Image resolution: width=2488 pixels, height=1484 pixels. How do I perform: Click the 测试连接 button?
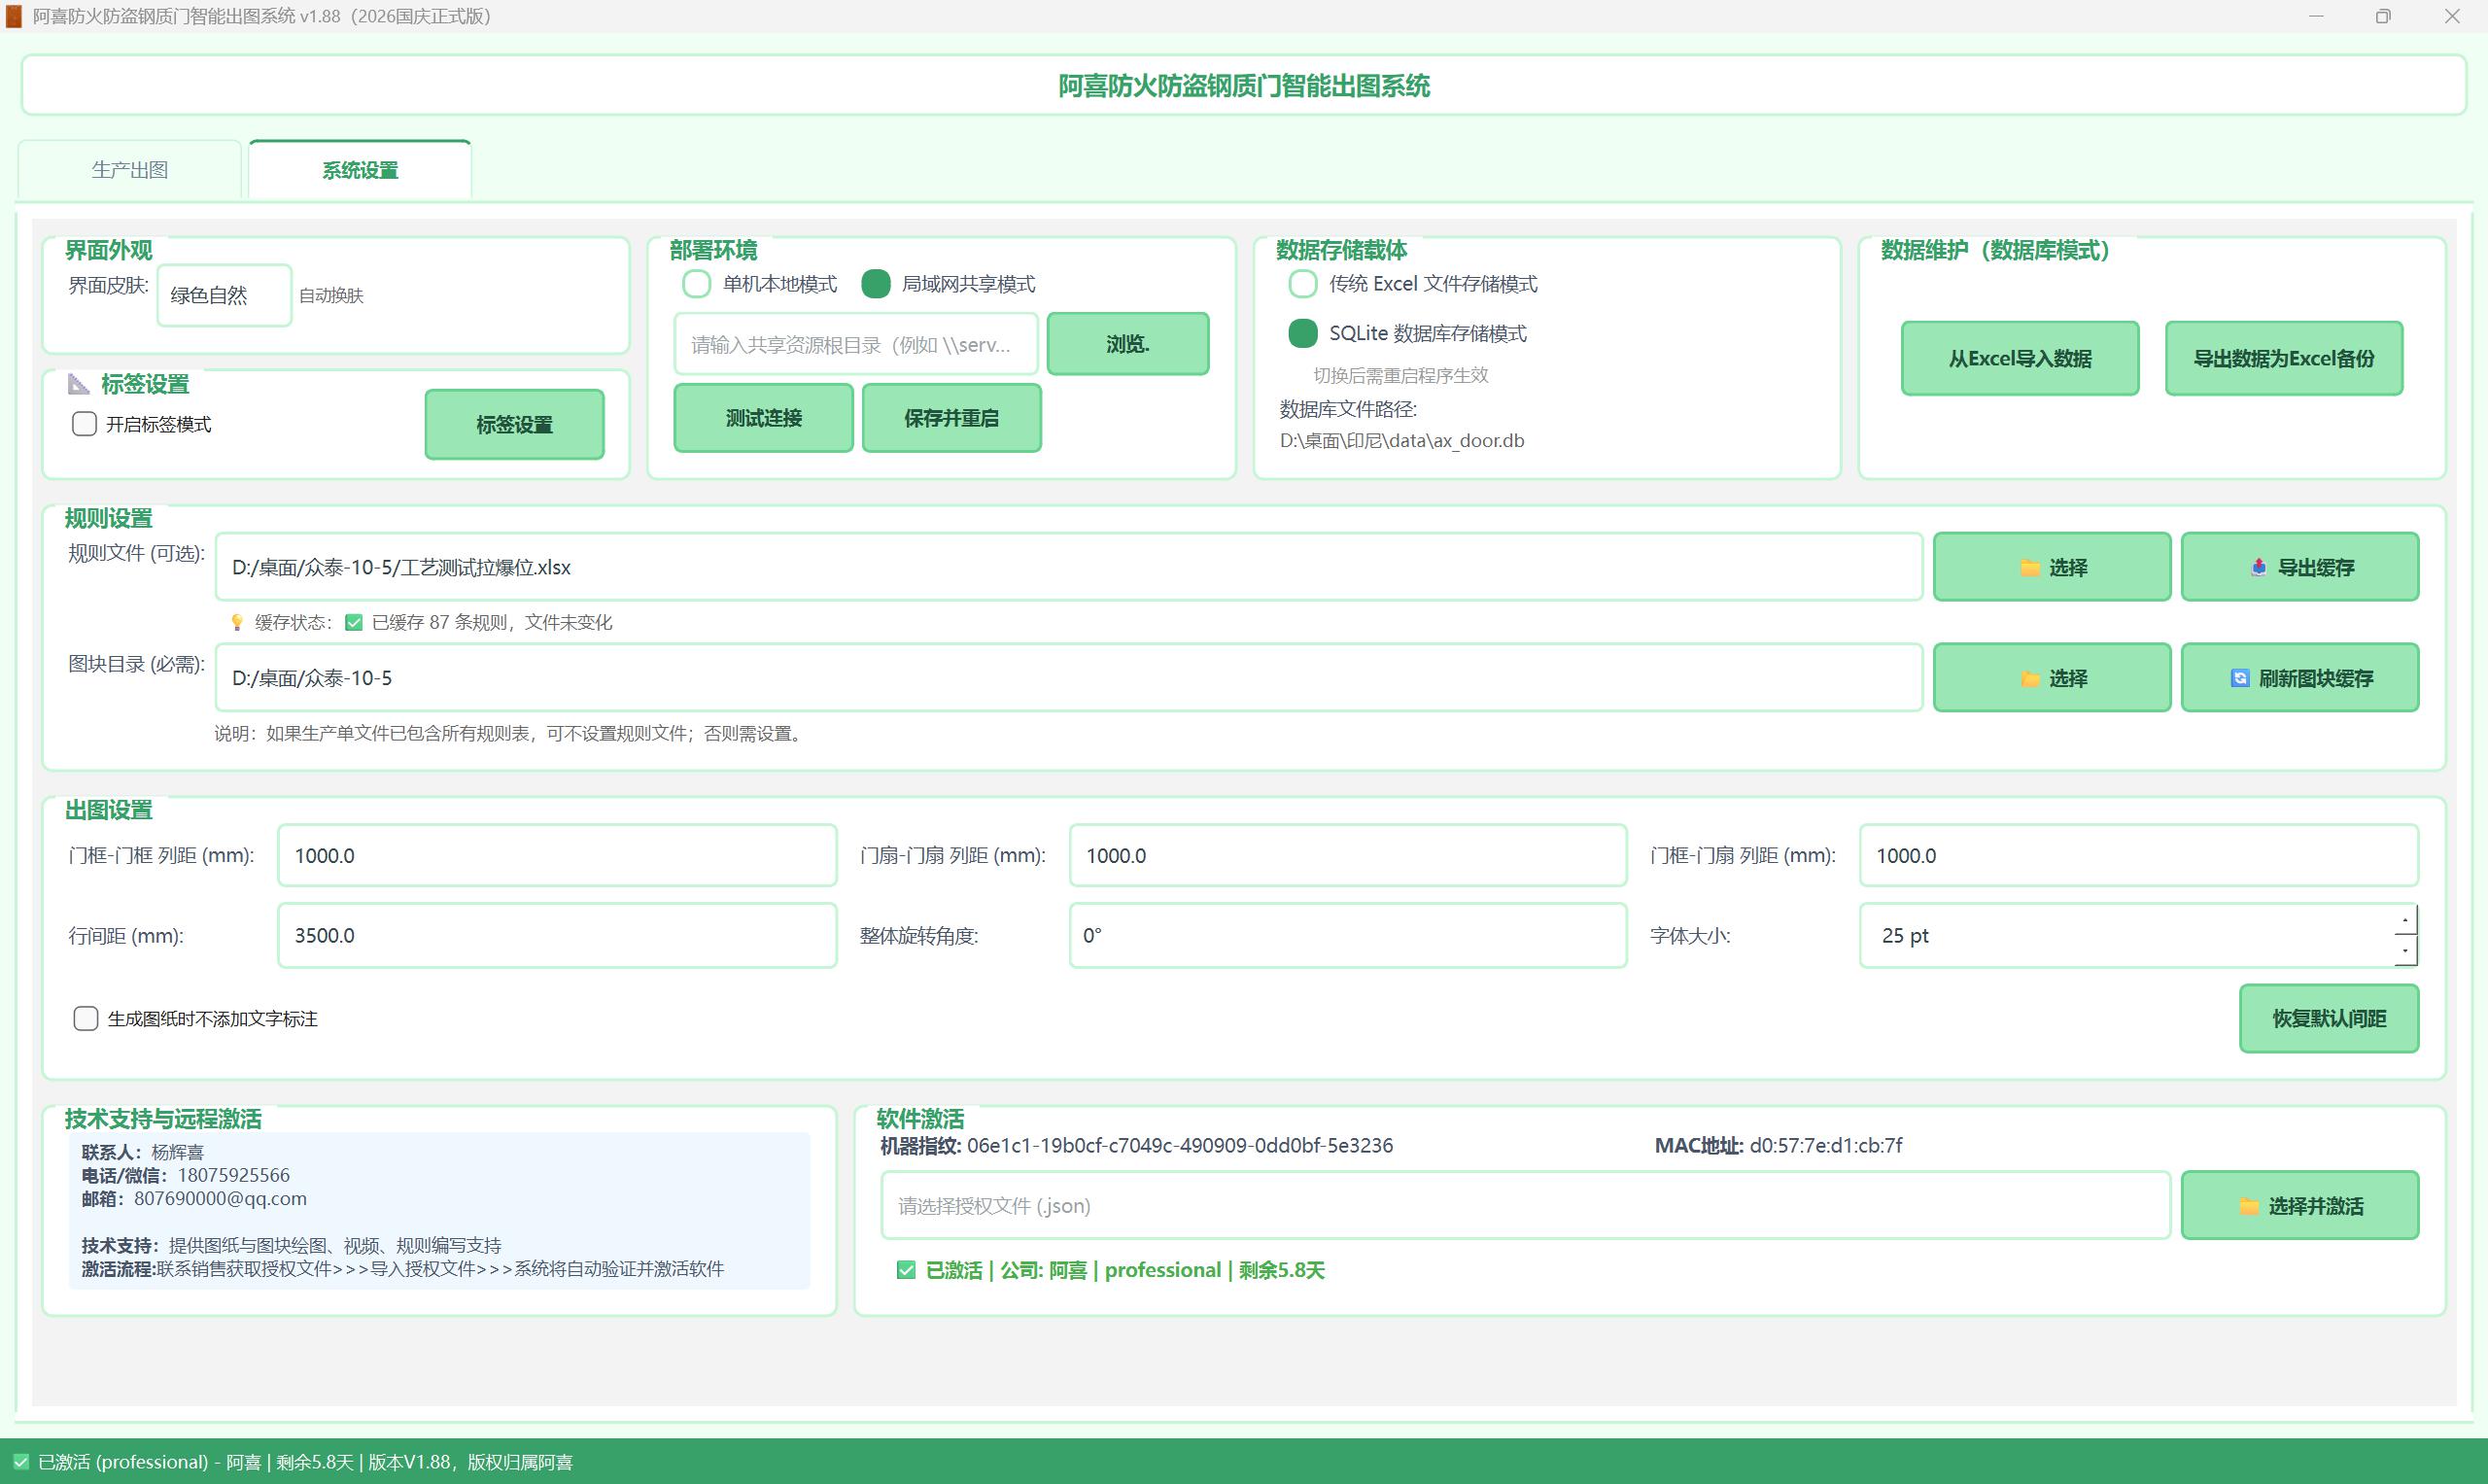[x=764, y=418]
